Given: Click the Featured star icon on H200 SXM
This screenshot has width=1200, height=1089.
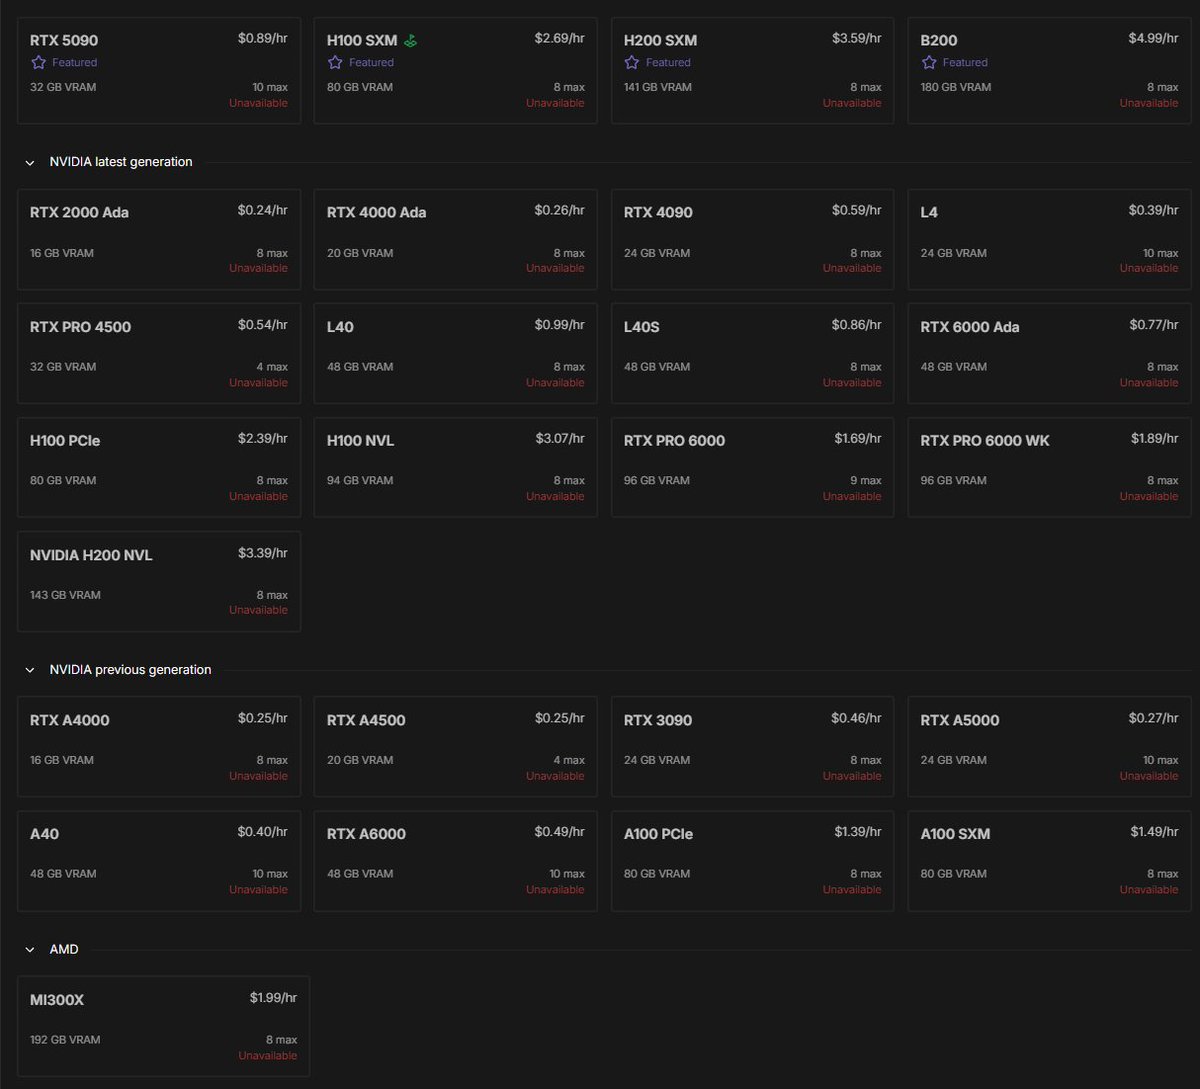Looking at the screenshot, I should point(632,62).
